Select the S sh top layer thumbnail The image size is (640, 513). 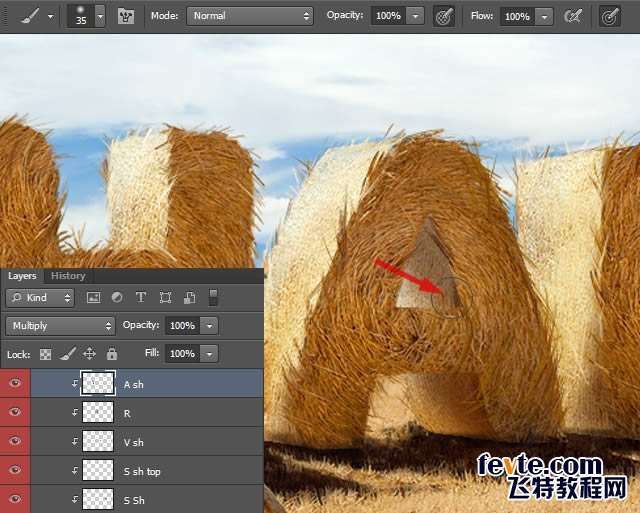pos(98,470)
